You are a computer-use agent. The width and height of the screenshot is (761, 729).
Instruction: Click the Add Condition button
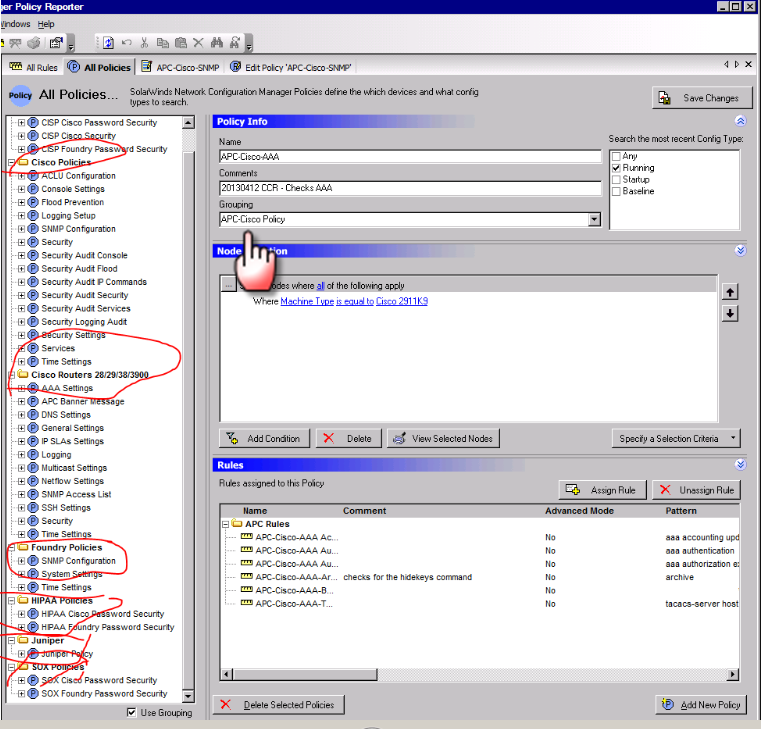(x=264, y=438)
